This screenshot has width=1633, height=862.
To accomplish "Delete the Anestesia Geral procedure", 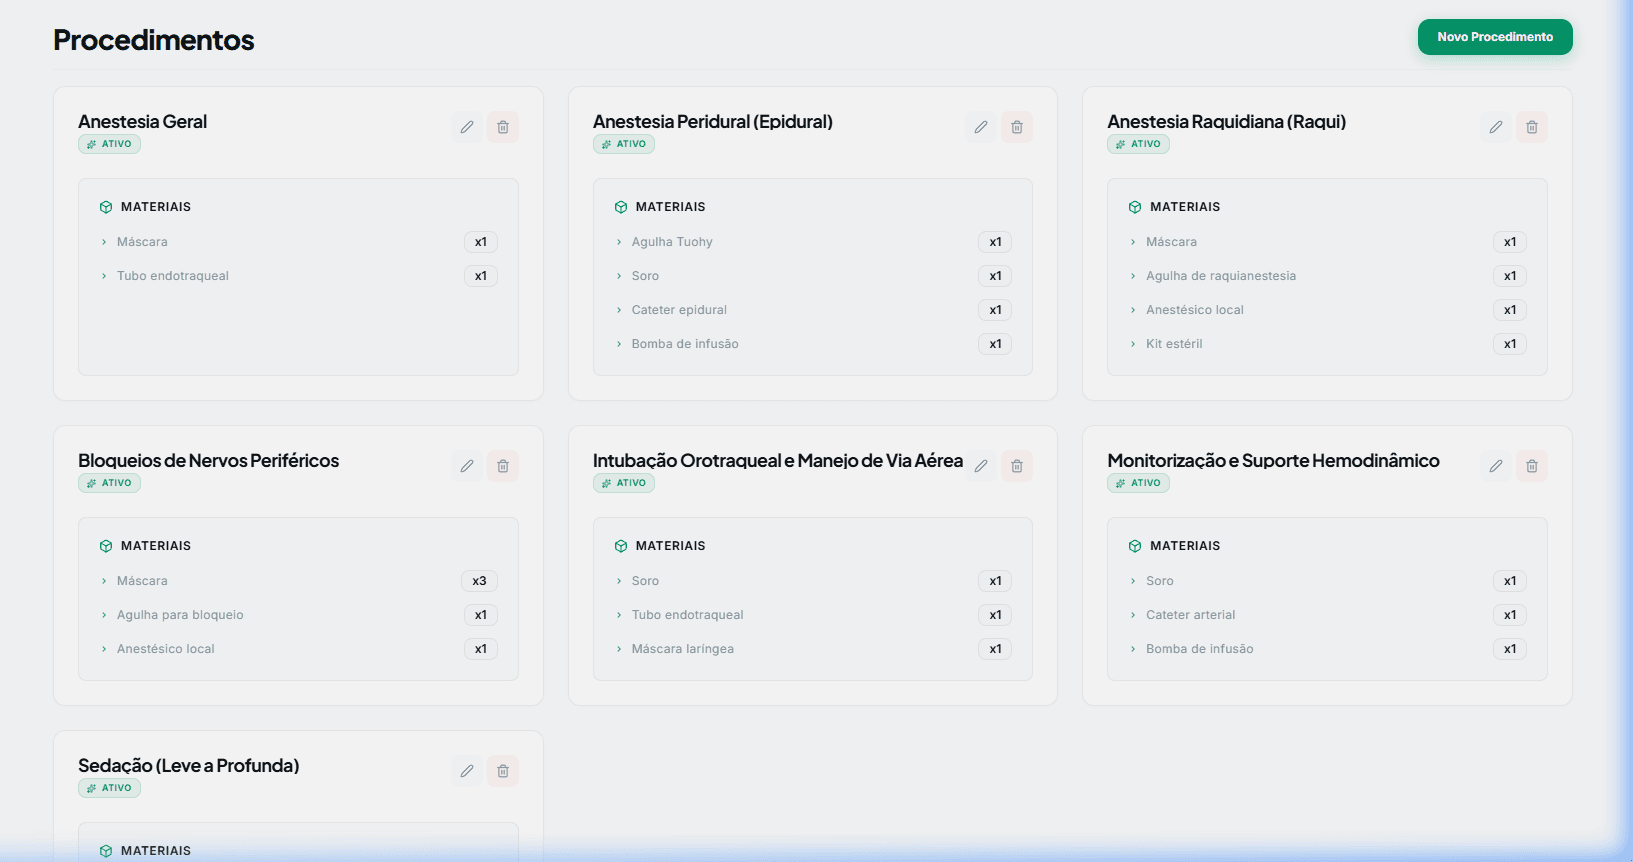I will click(503, 127).
